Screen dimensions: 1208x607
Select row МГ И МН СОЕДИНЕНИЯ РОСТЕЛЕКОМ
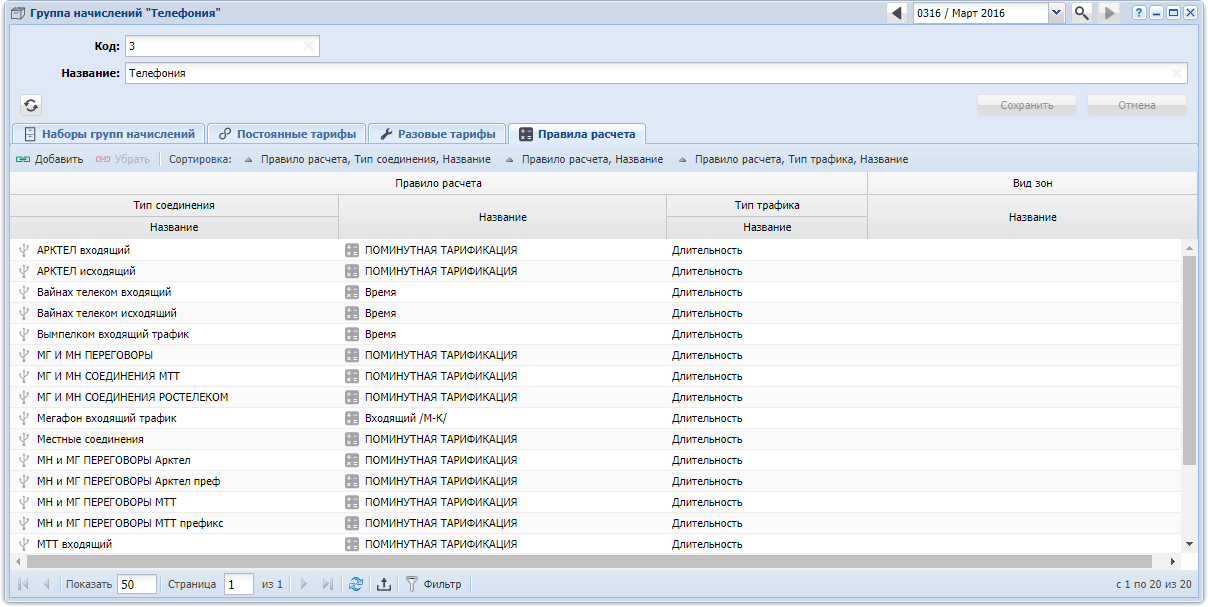tap(596, 397)
